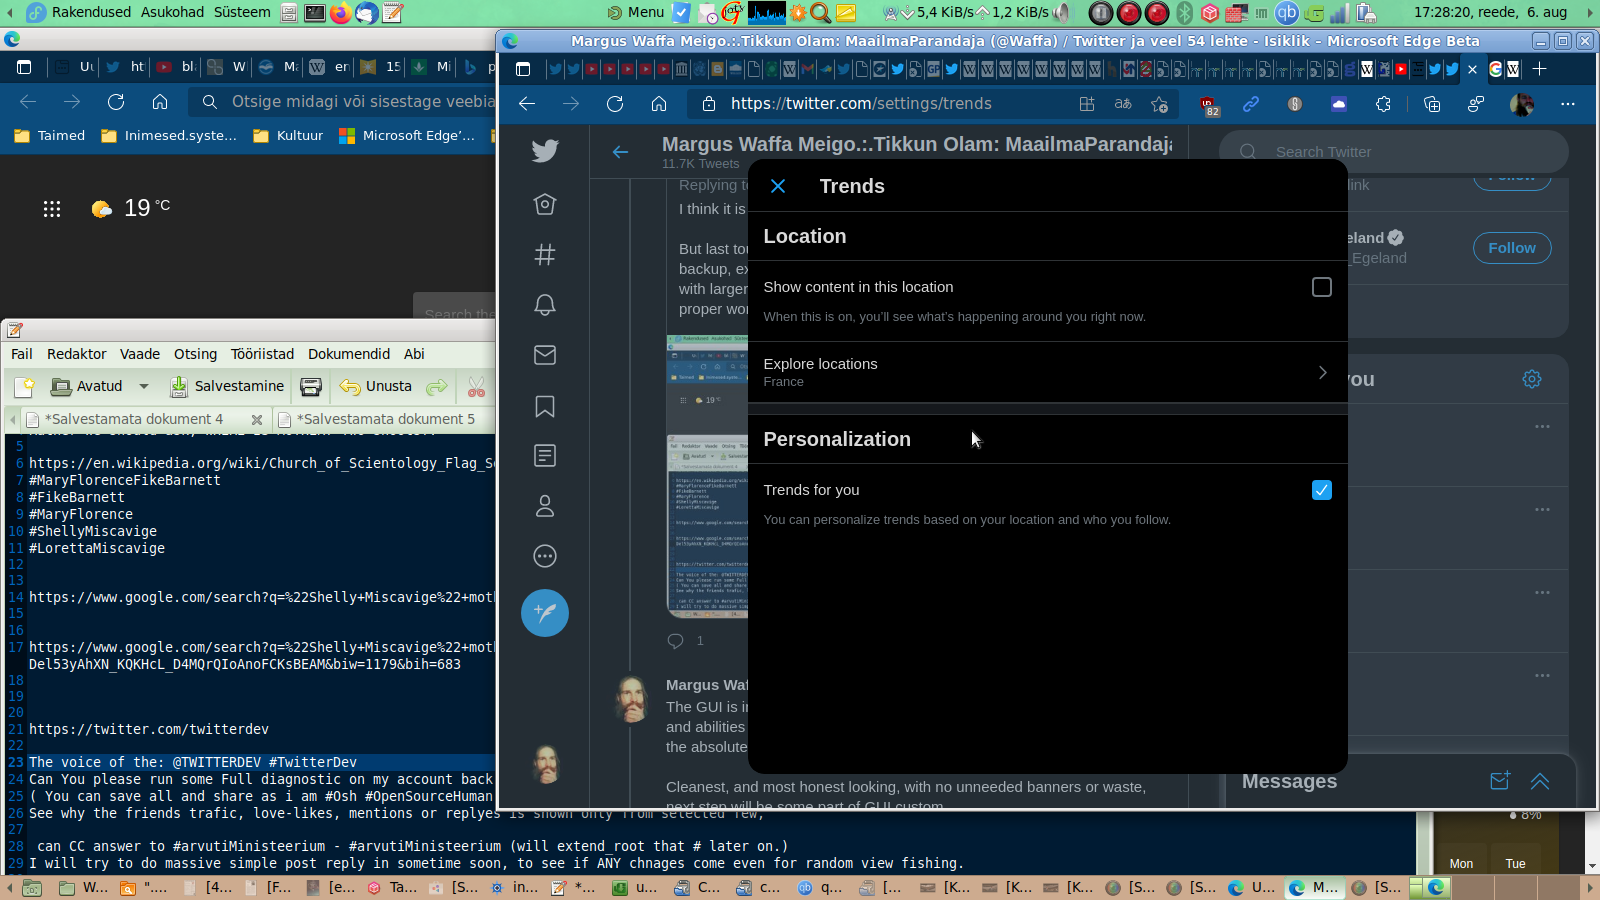Uncheck the Trends for you checkbox

point(1321,490)
